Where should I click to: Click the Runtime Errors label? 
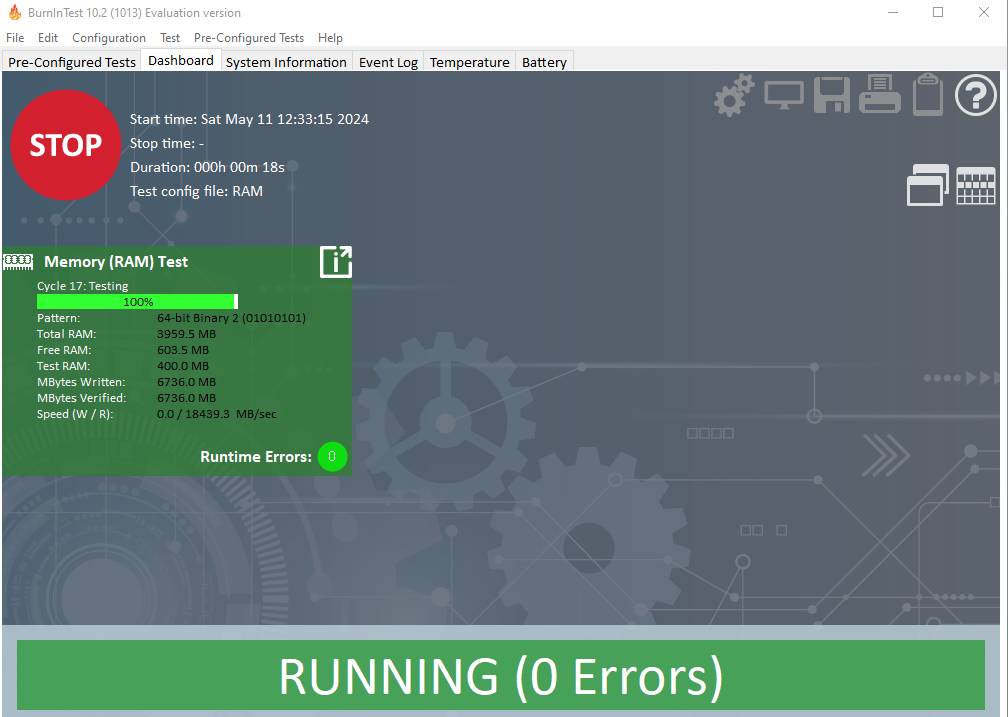(256, 457)
